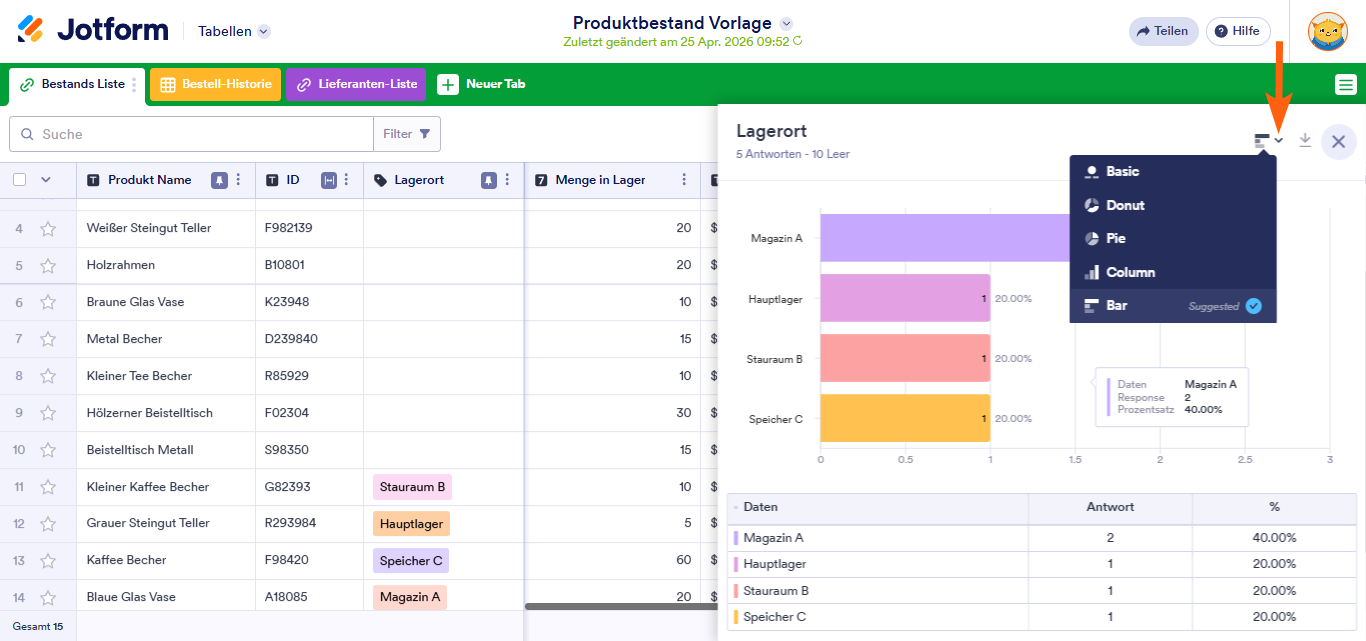This screenshot has width=1366, height=641.
Task: Switch to the Bestell-Historie tab
Action: pyautogui.click(x=216, y=85)
